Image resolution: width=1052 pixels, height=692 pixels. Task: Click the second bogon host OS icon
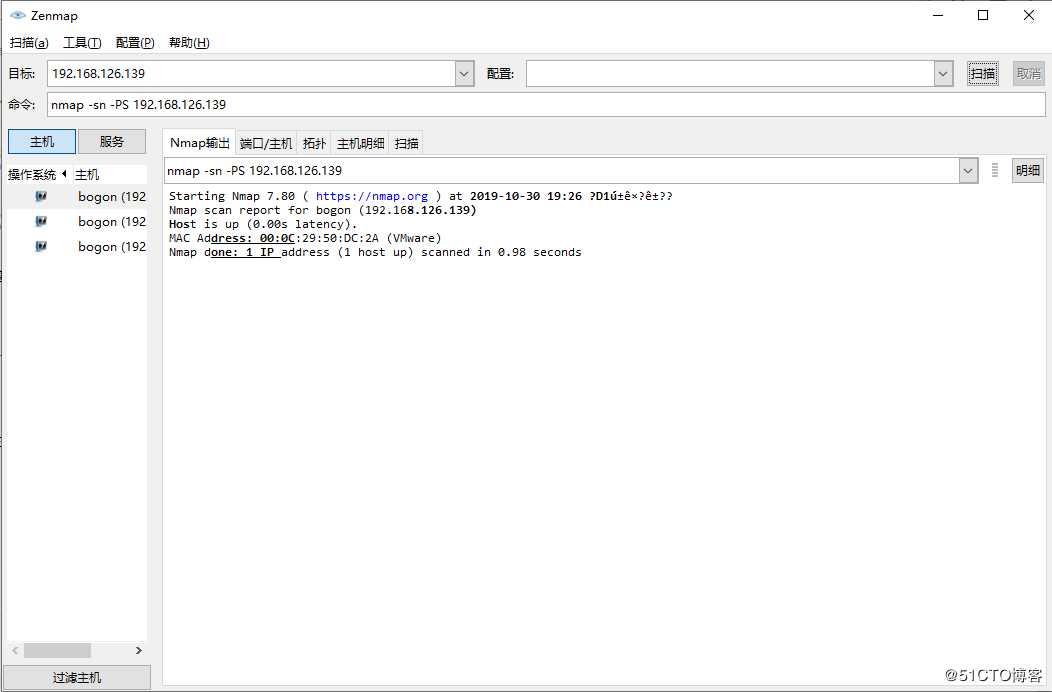[x=41, y=221]
